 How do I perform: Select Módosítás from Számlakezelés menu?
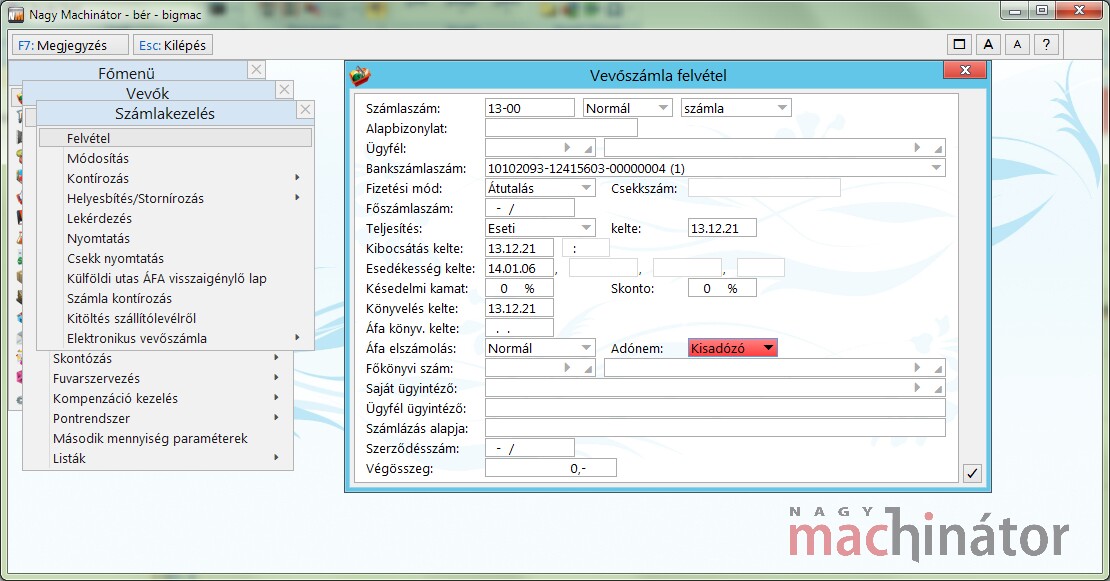point(98,158)
